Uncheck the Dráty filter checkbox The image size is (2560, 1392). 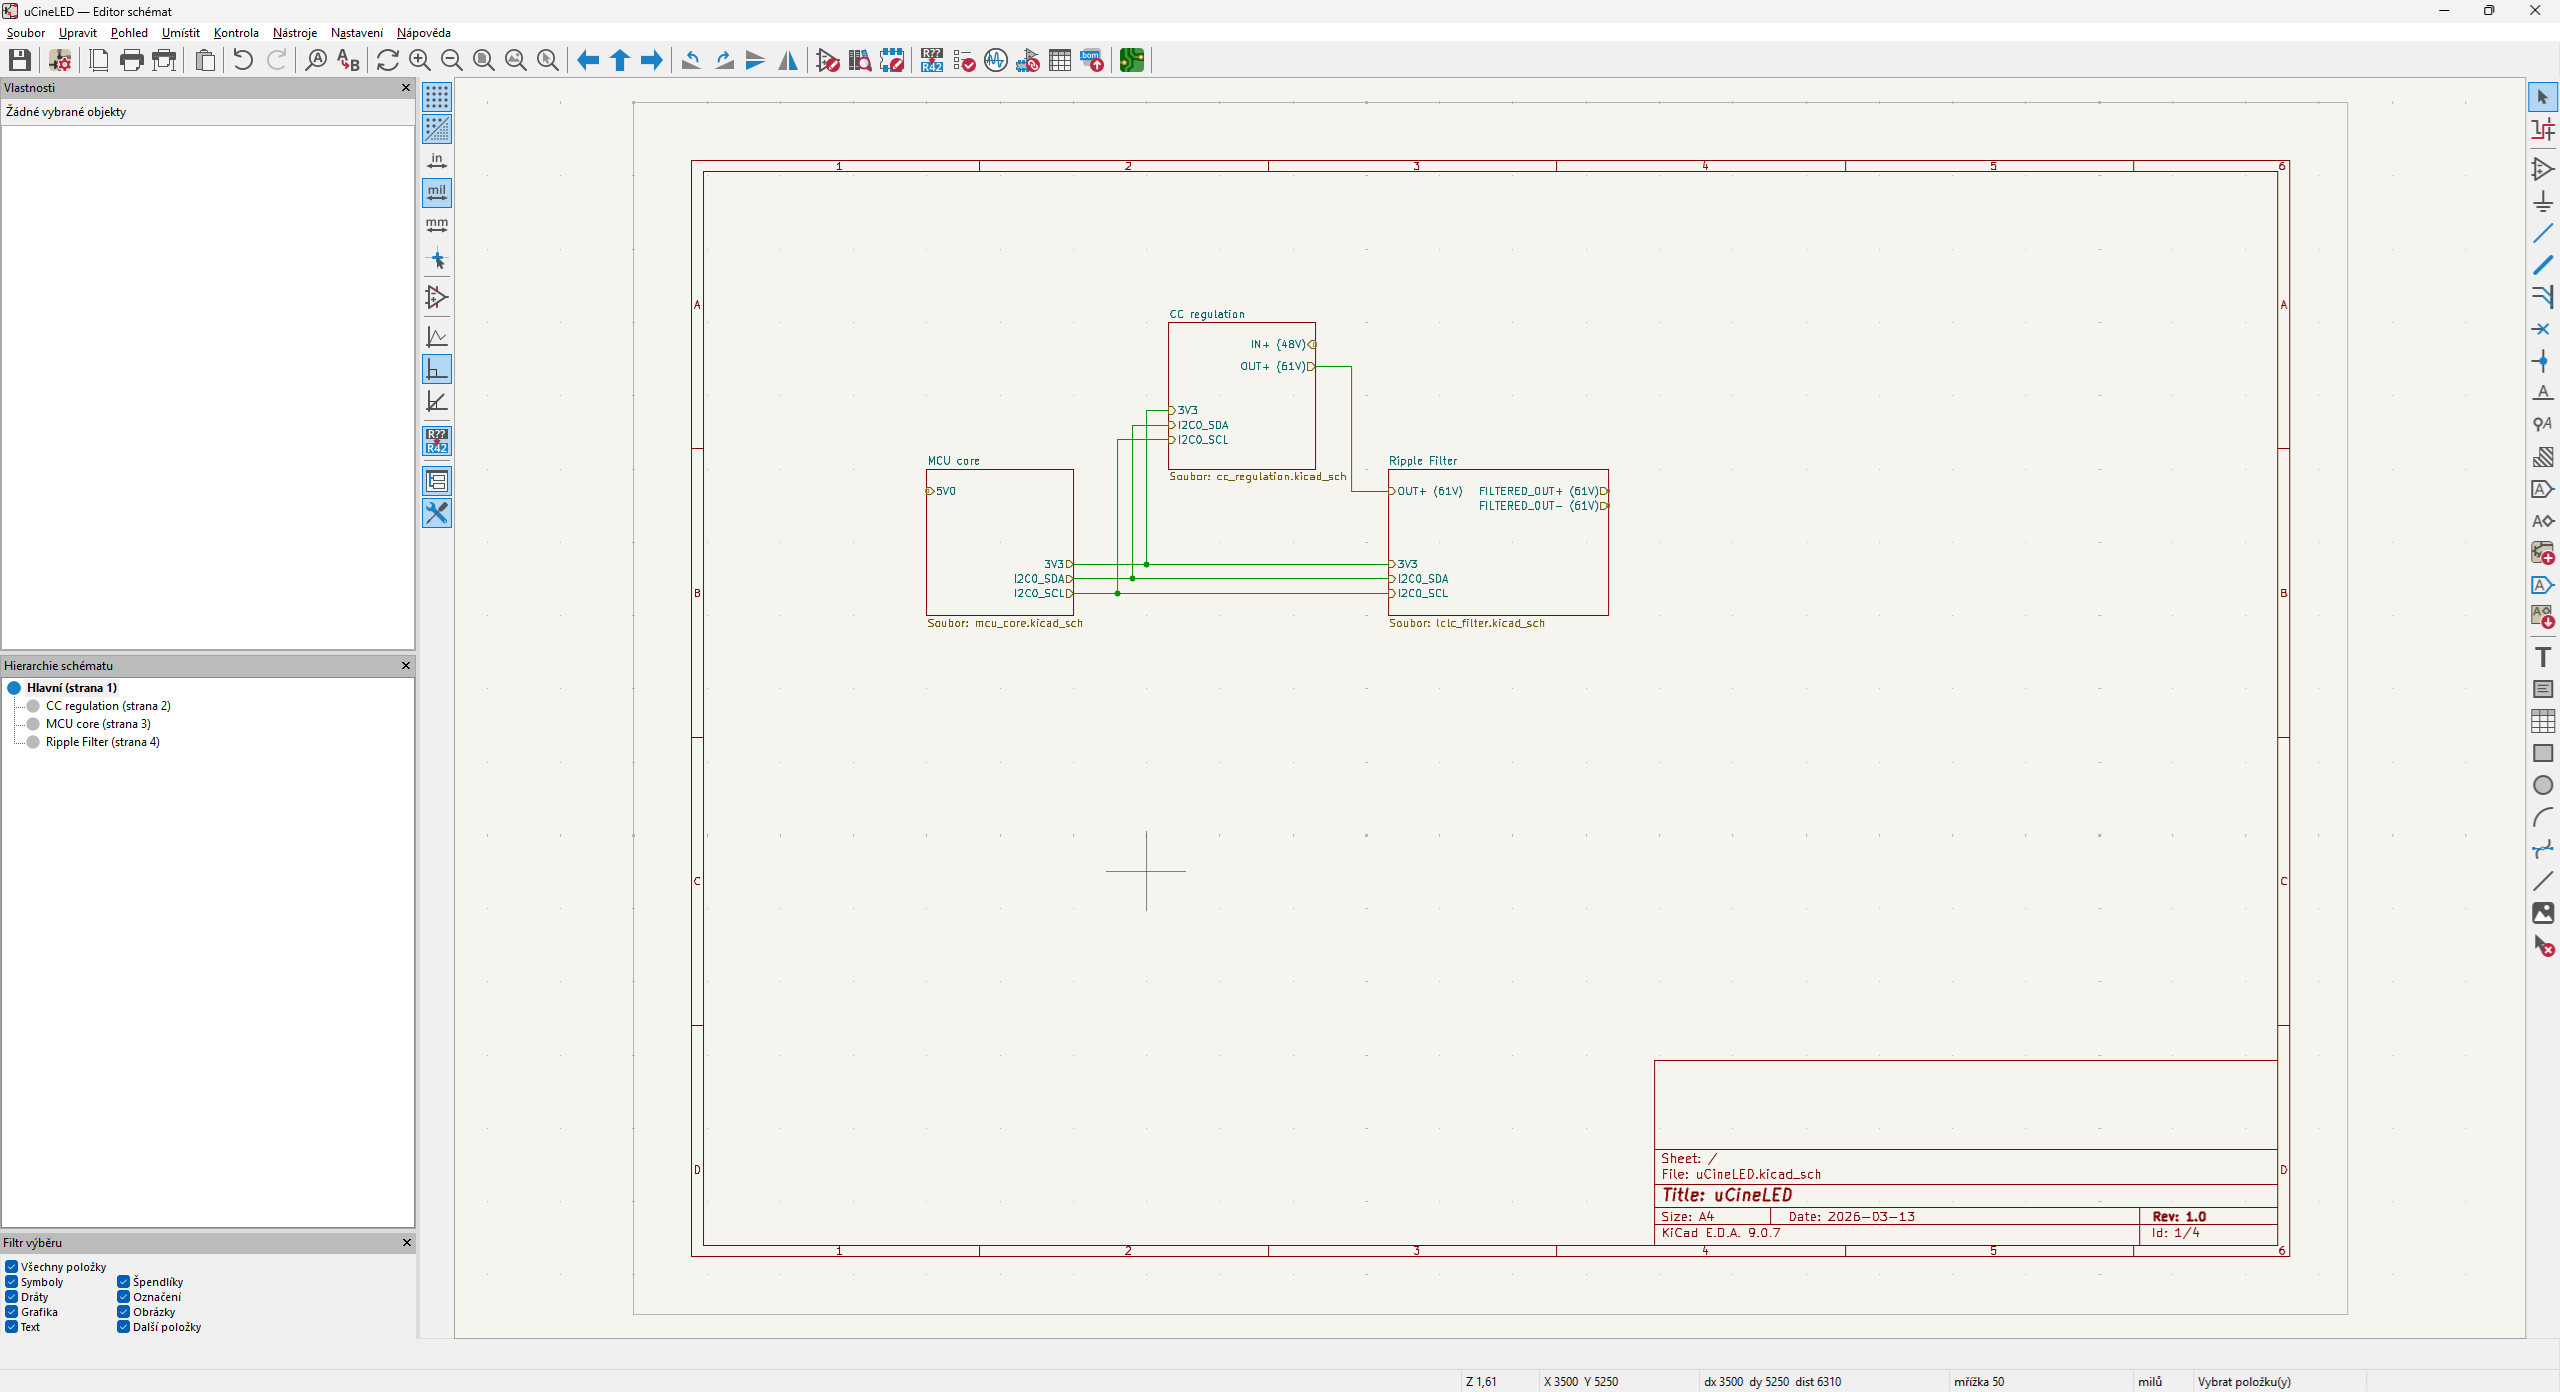[x=12, y=1297]
